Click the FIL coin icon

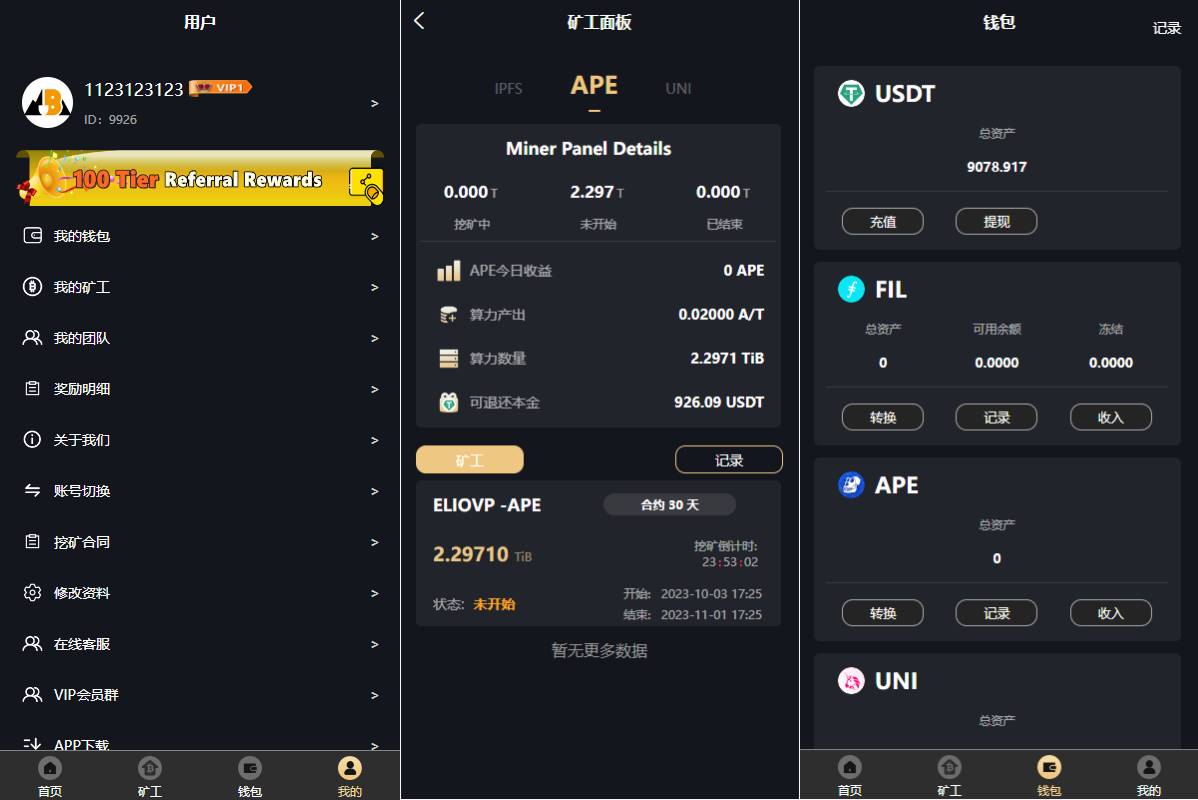click(851, 289)
